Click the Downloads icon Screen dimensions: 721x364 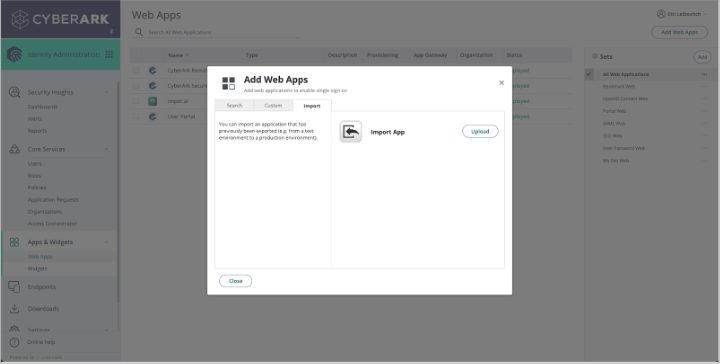click(14, 309)
